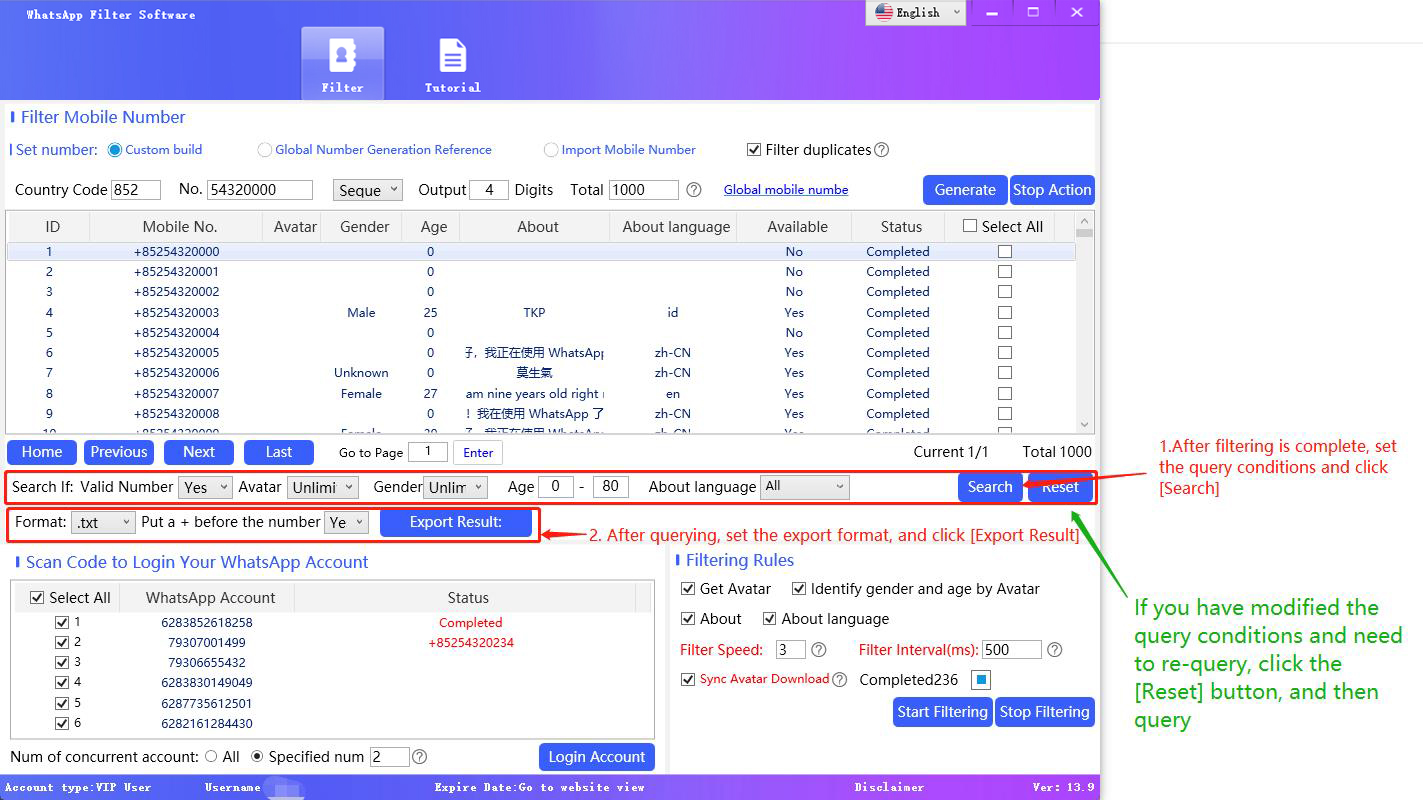Uncheck account 79307001499

coord(63,642)
